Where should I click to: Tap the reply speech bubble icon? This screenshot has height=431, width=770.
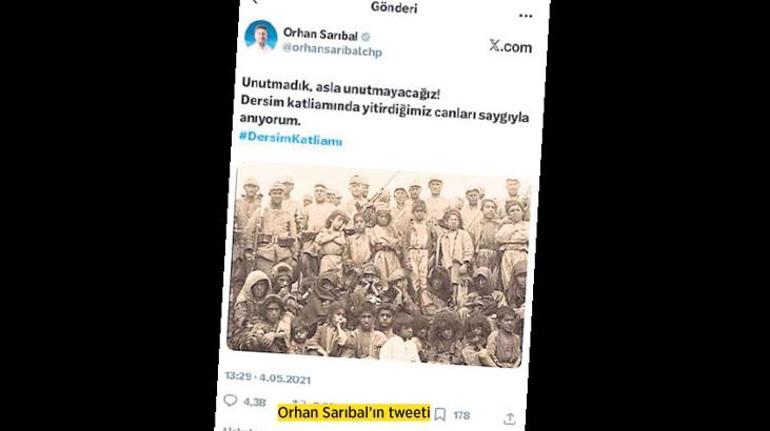click(230, 400)
